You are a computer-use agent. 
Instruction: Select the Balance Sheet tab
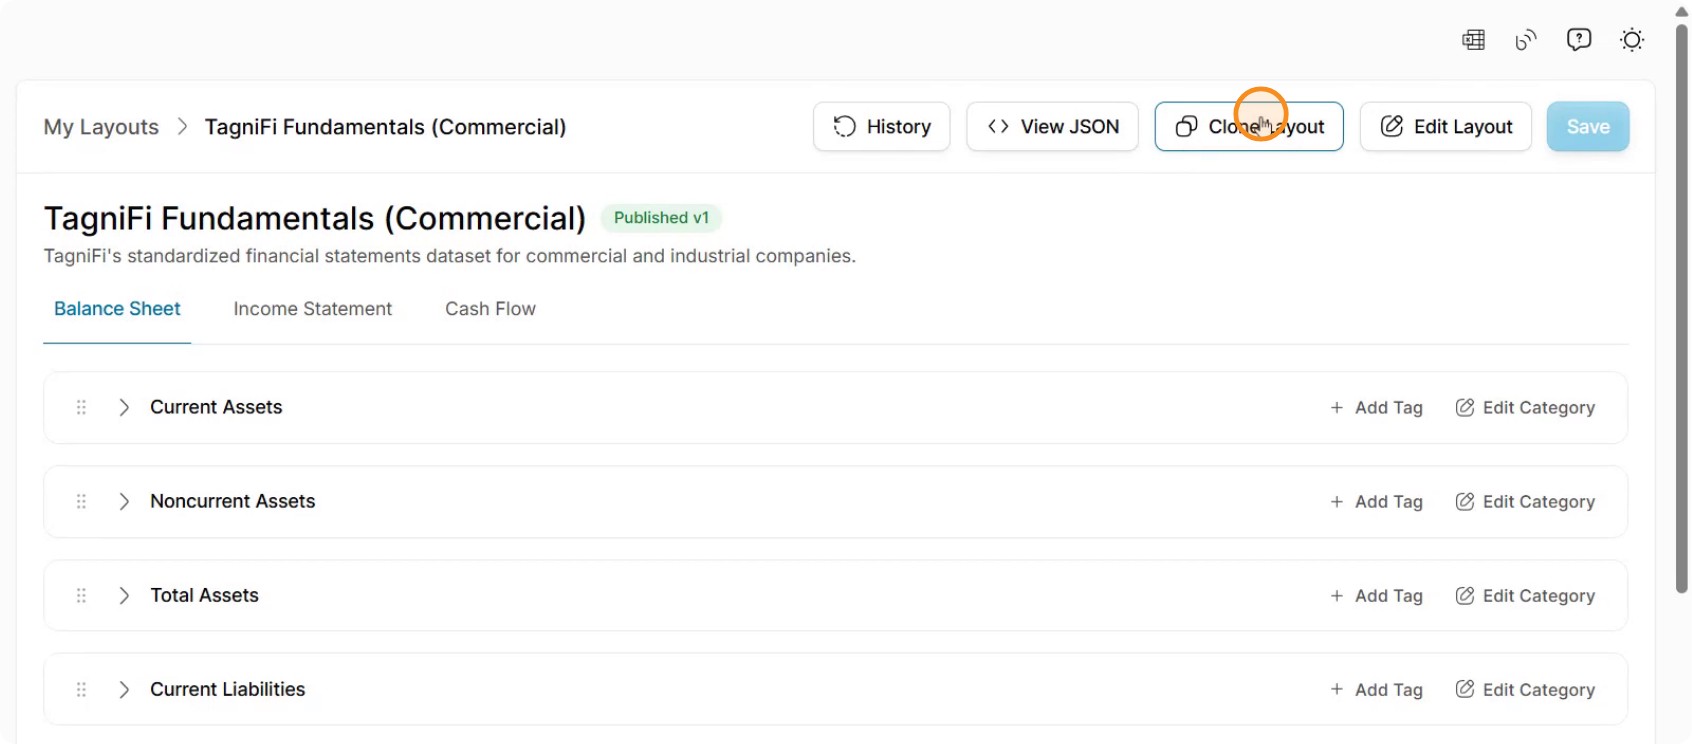(x=117, y=309)
